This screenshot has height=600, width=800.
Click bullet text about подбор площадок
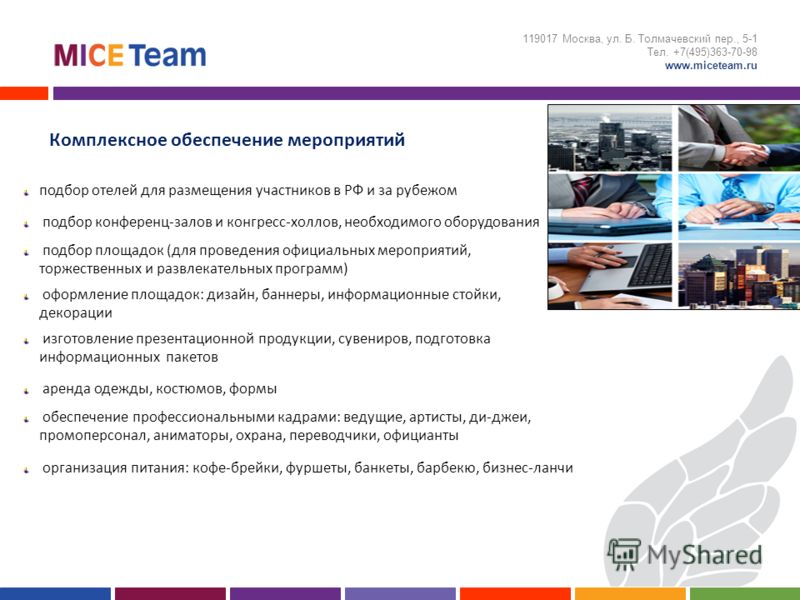pos(255,259)
